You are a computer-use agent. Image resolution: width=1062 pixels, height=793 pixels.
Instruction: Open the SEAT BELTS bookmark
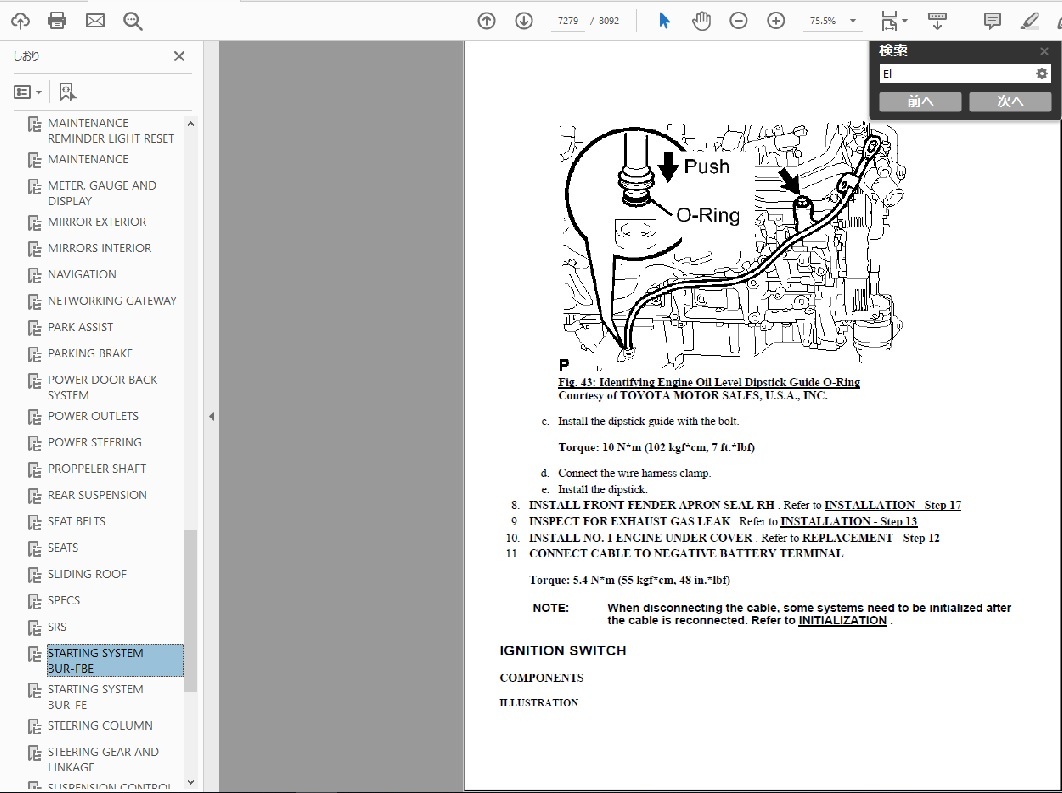pyautogui.click(x=77, y=521)
